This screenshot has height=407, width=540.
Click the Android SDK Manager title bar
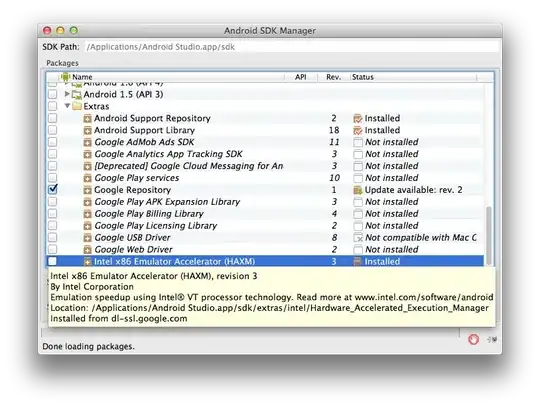[270, 31]
